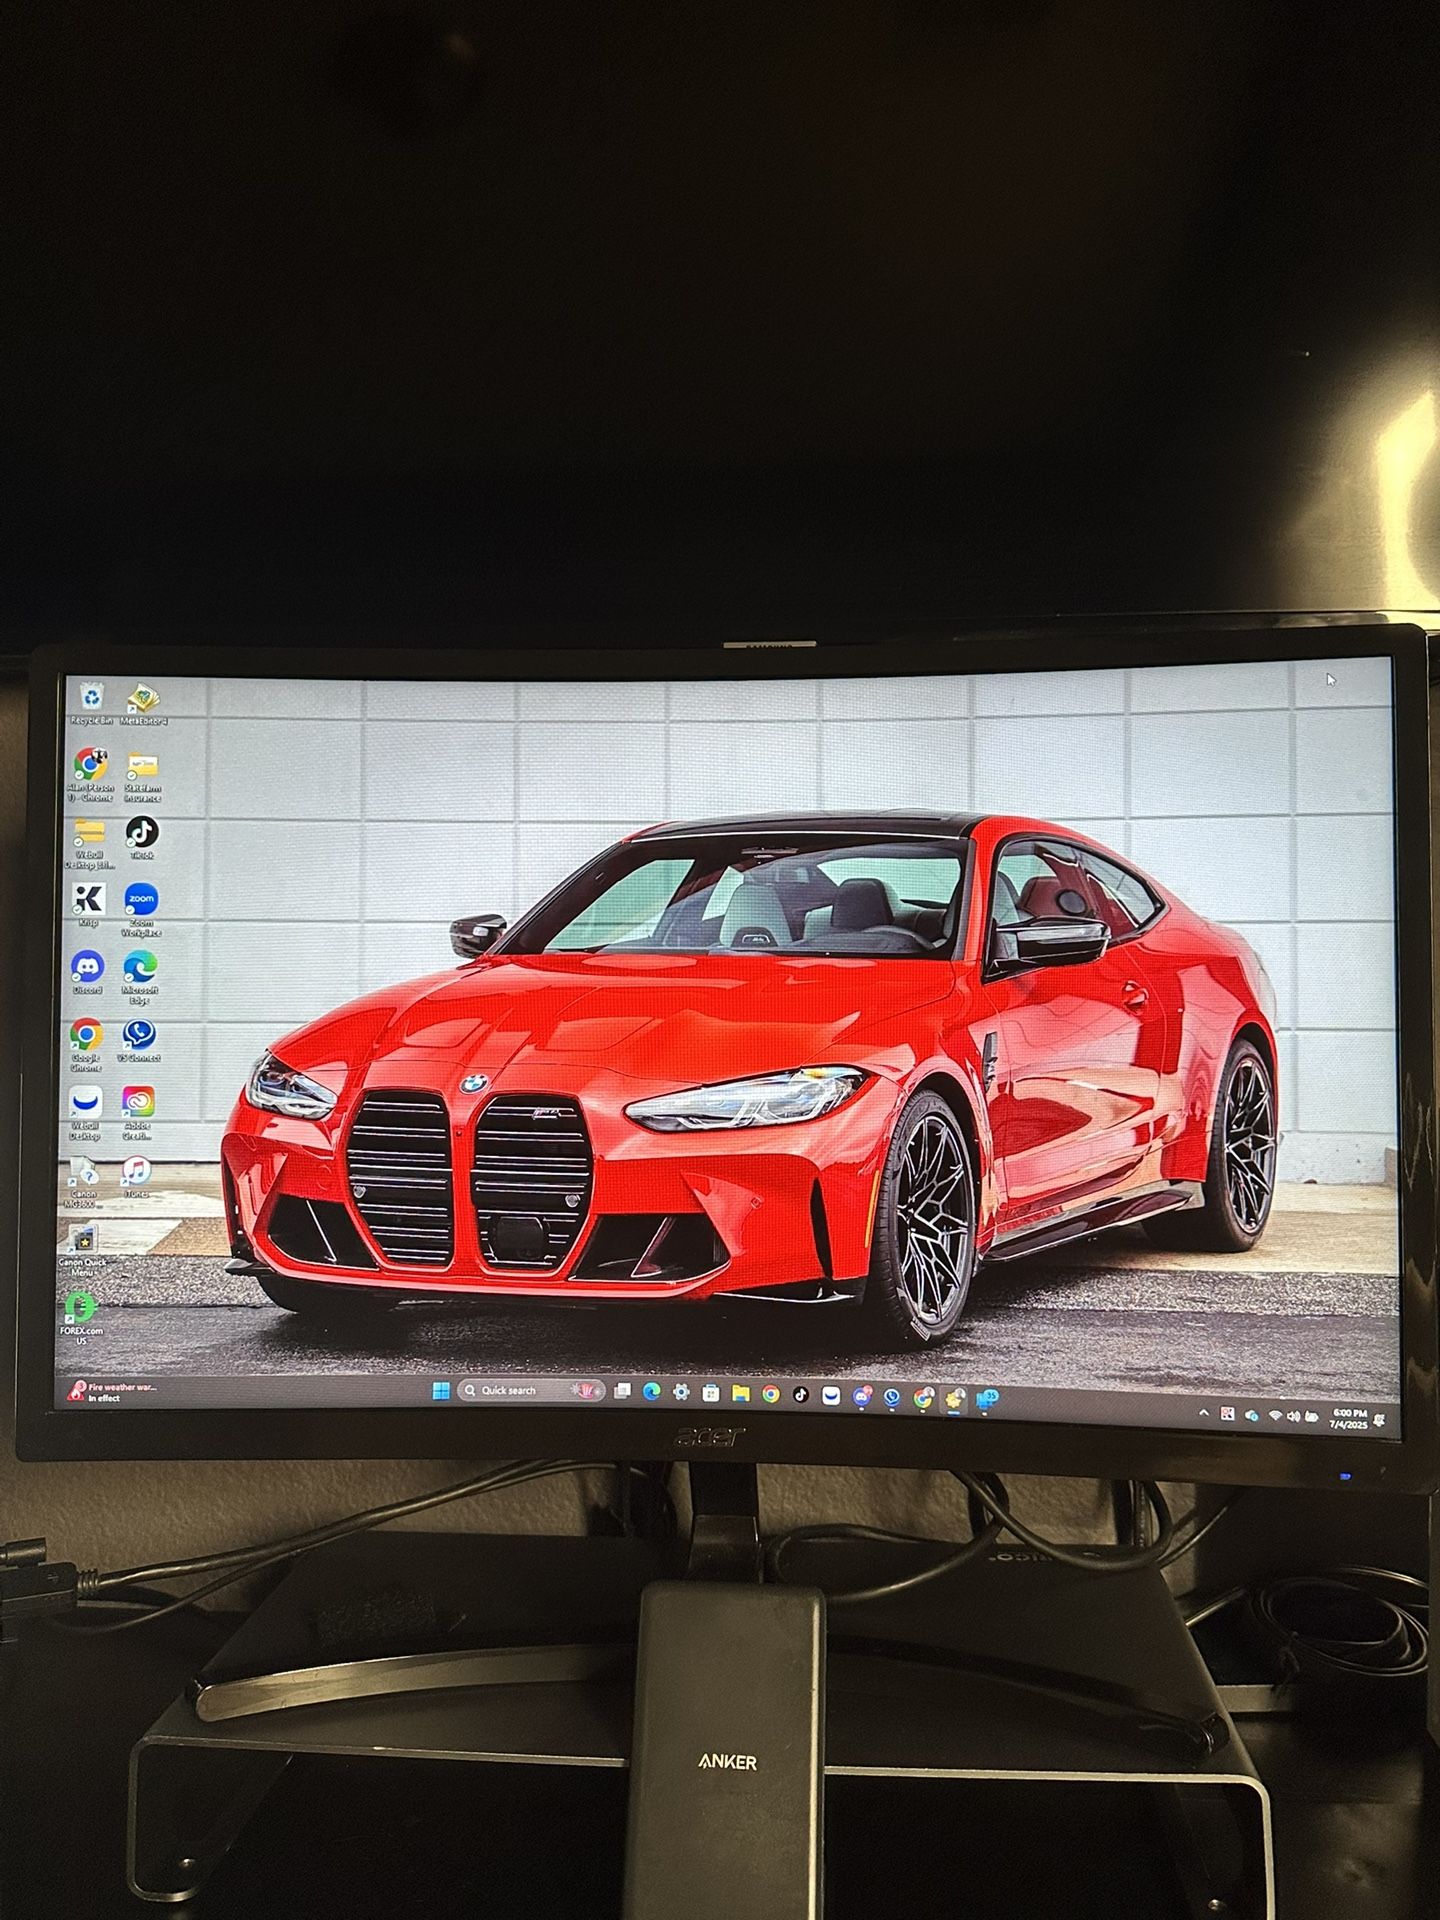Open the Google Chrome desktop shortcut
1440x1920 pixels.
[x=86, y=1045]
